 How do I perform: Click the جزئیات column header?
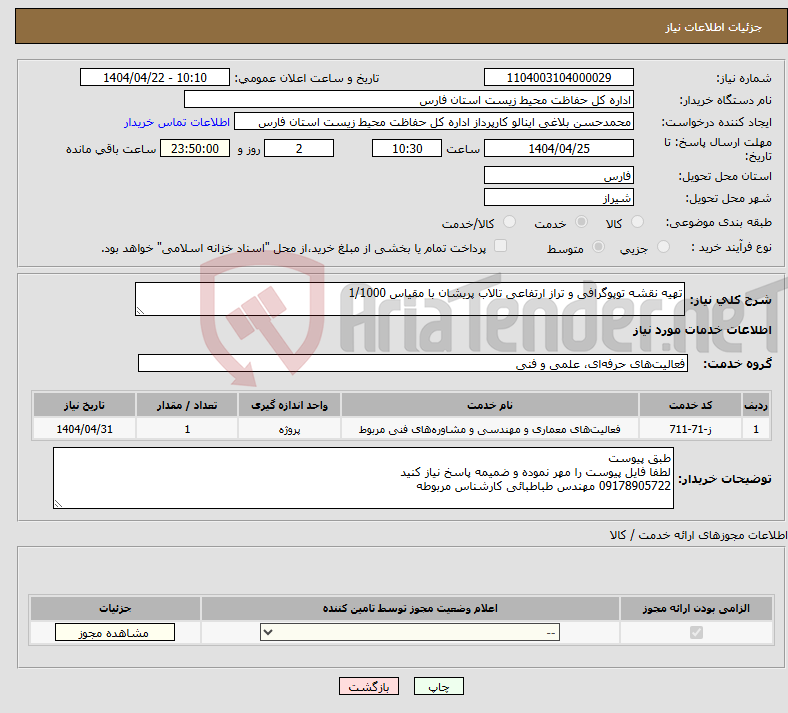pyautogui.click(x=115, y=608)
